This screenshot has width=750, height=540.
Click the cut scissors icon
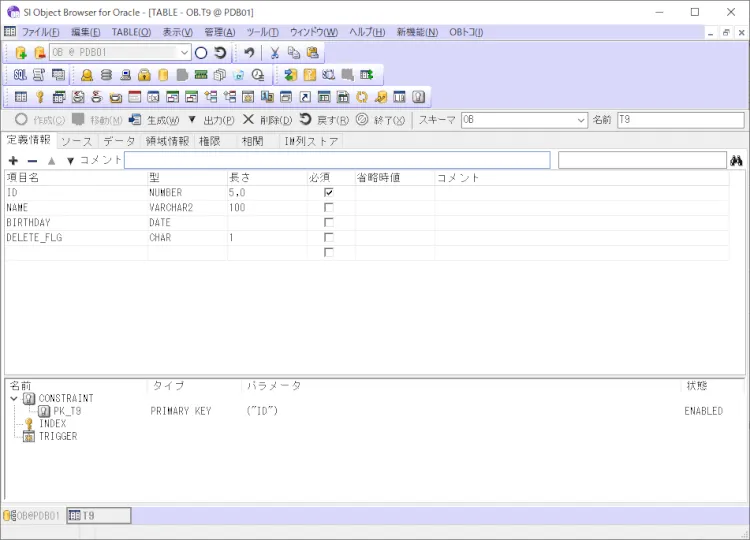pyautogui.click(x=275, y=53)
